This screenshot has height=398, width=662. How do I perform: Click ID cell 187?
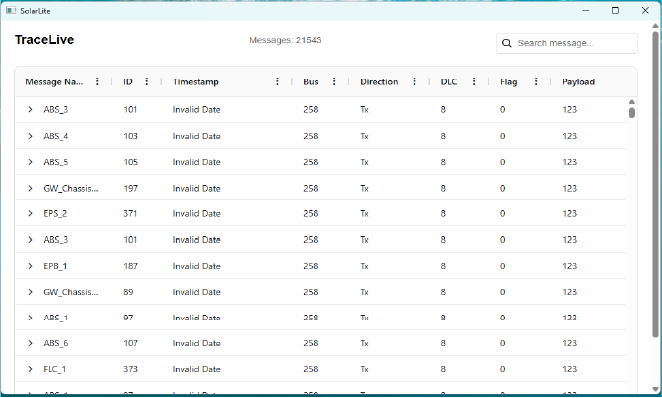click(130, 266)
